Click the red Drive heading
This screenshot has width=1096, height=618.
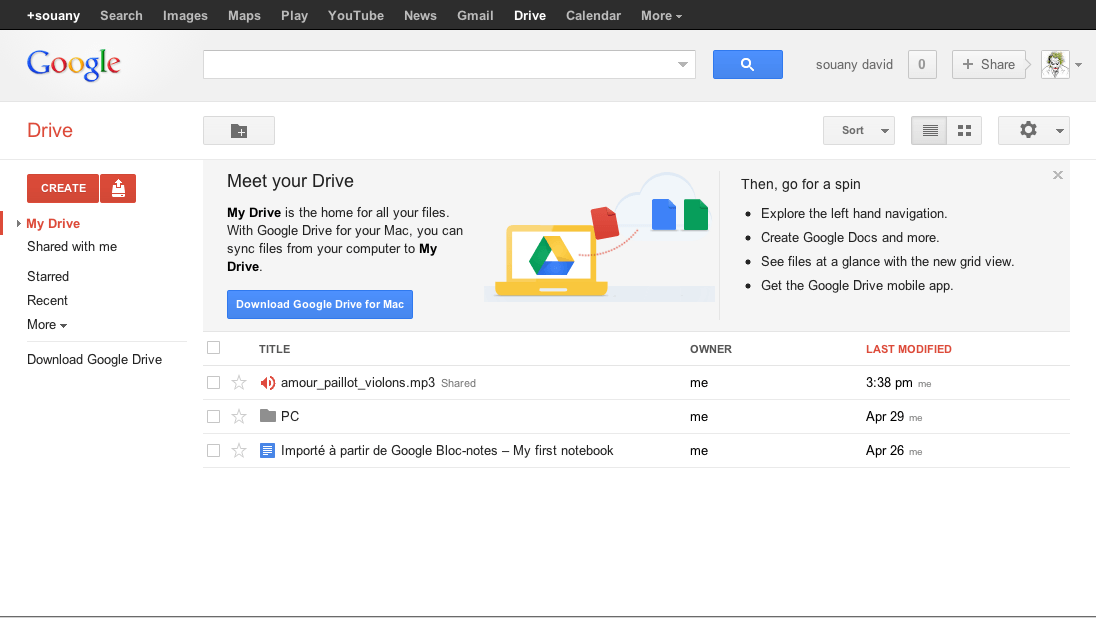pyautogui.click(x=50, y=130)
